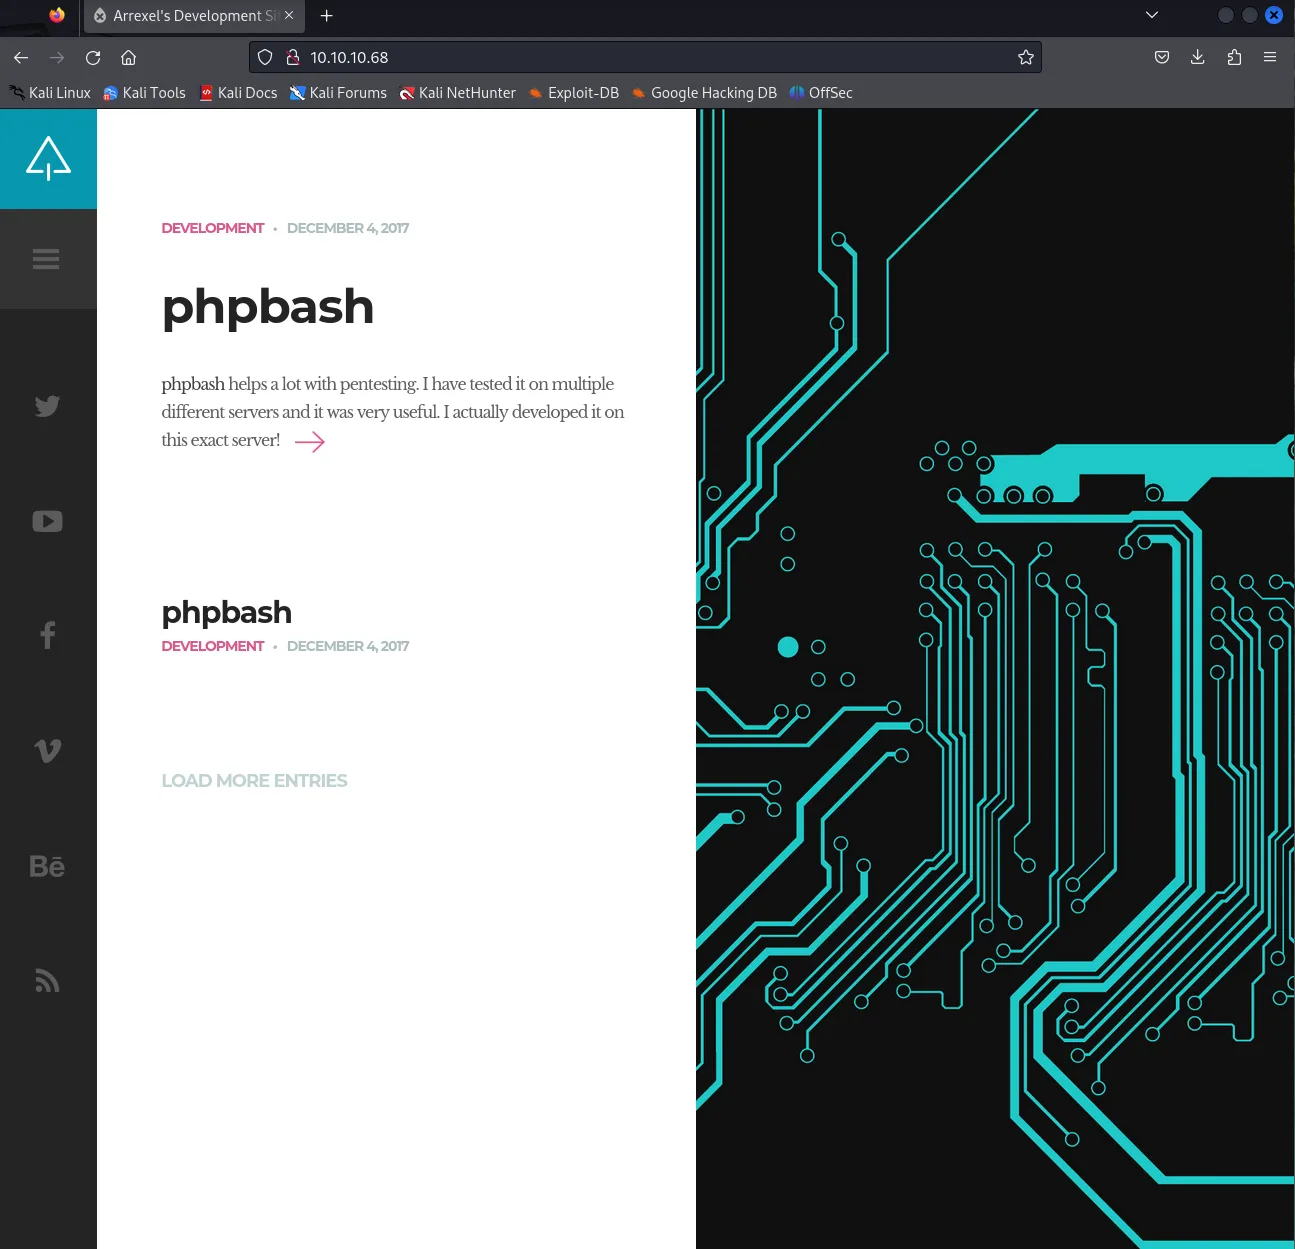The image size is (1295, 1249).
Task: Click the inline phpbash link in paragraph
Action: click(x=193, y=384)
